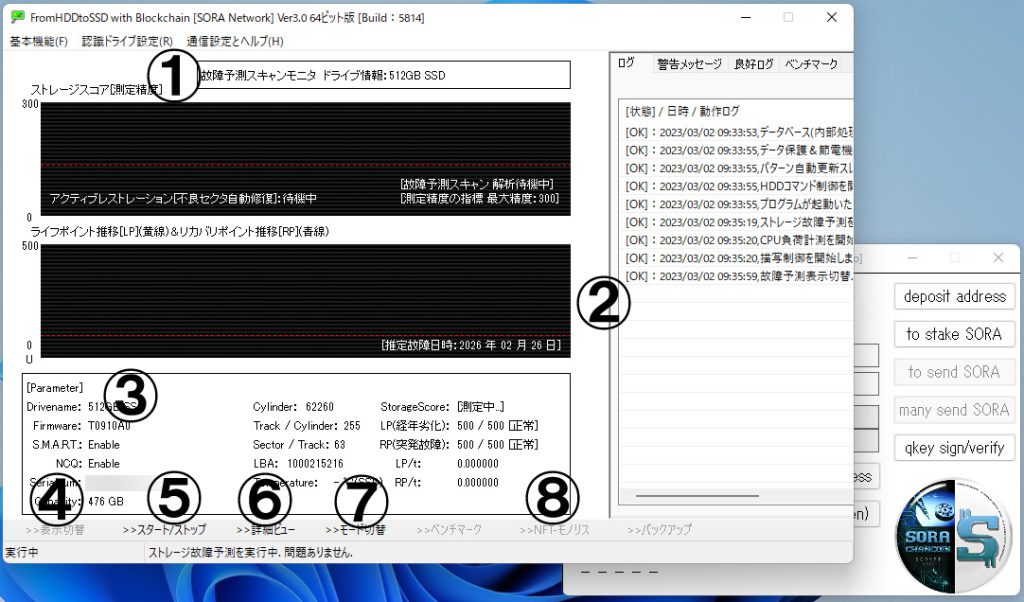Image resolution: width=1024 pixels, height=602 pixels.
Task: Switch to the ログ tab
Action: click(626, 63)
